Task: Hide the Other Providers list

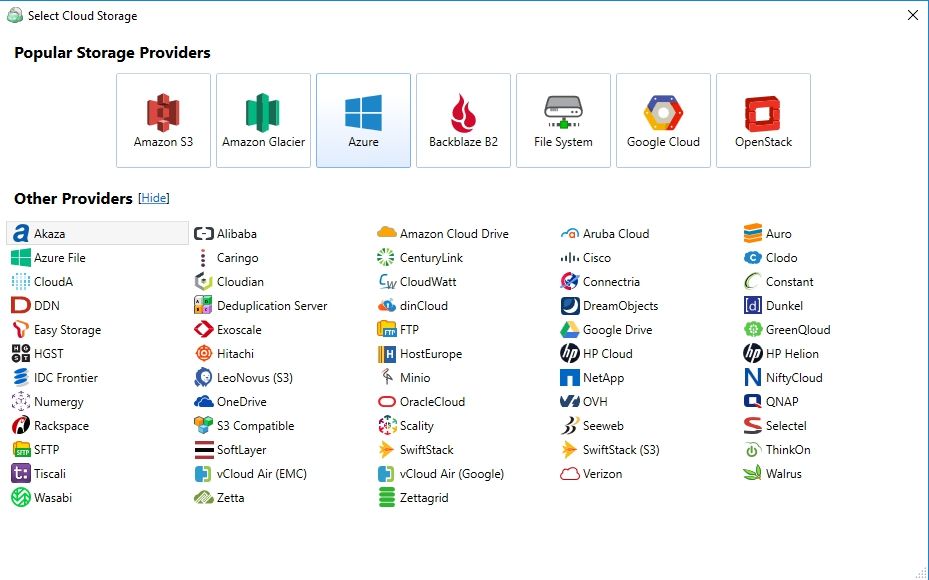Action: [x=154, y=198]
